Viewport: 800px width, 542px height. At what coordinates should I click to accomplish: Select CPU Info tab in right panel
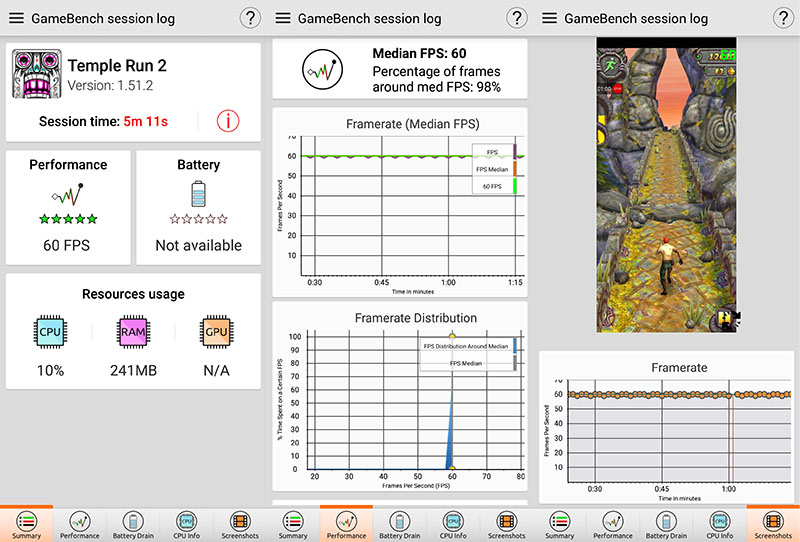click(719, 525)
